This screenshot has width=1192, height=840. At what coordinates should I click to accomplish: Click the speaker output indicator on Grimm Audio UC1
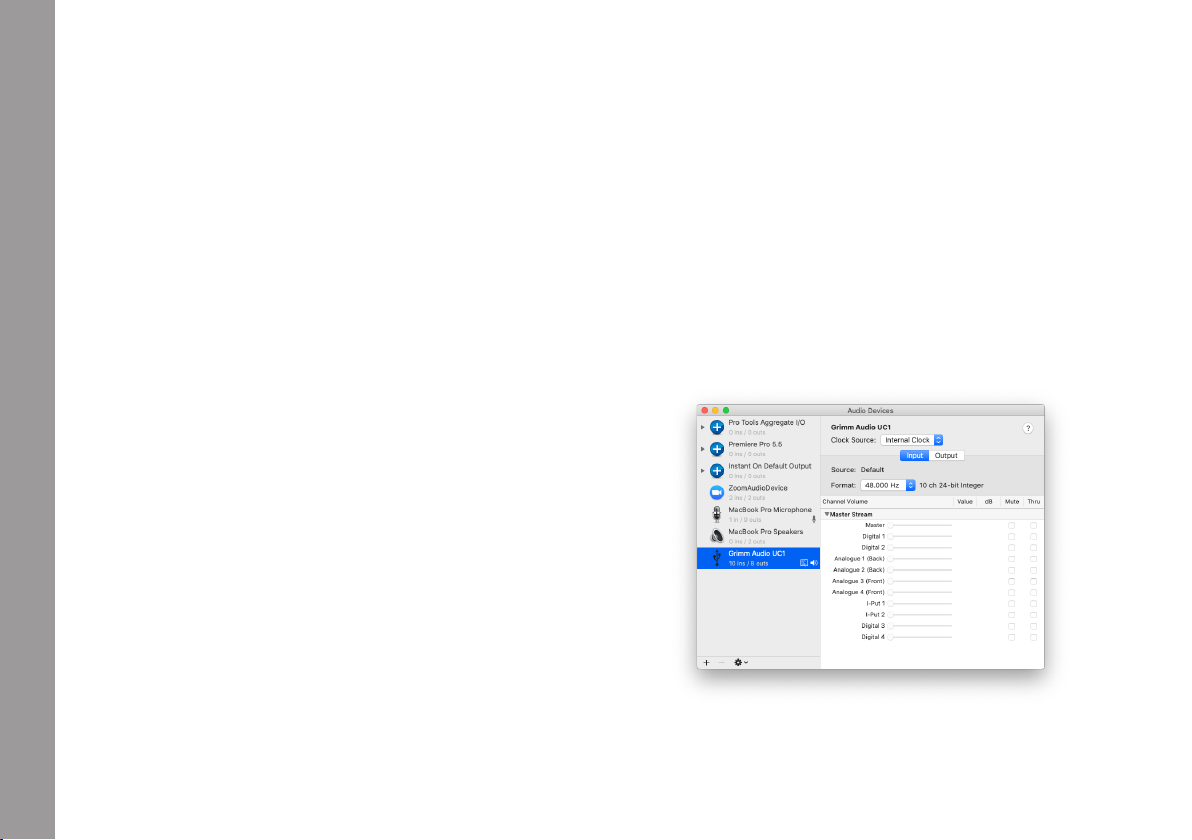tap(813, 563)
